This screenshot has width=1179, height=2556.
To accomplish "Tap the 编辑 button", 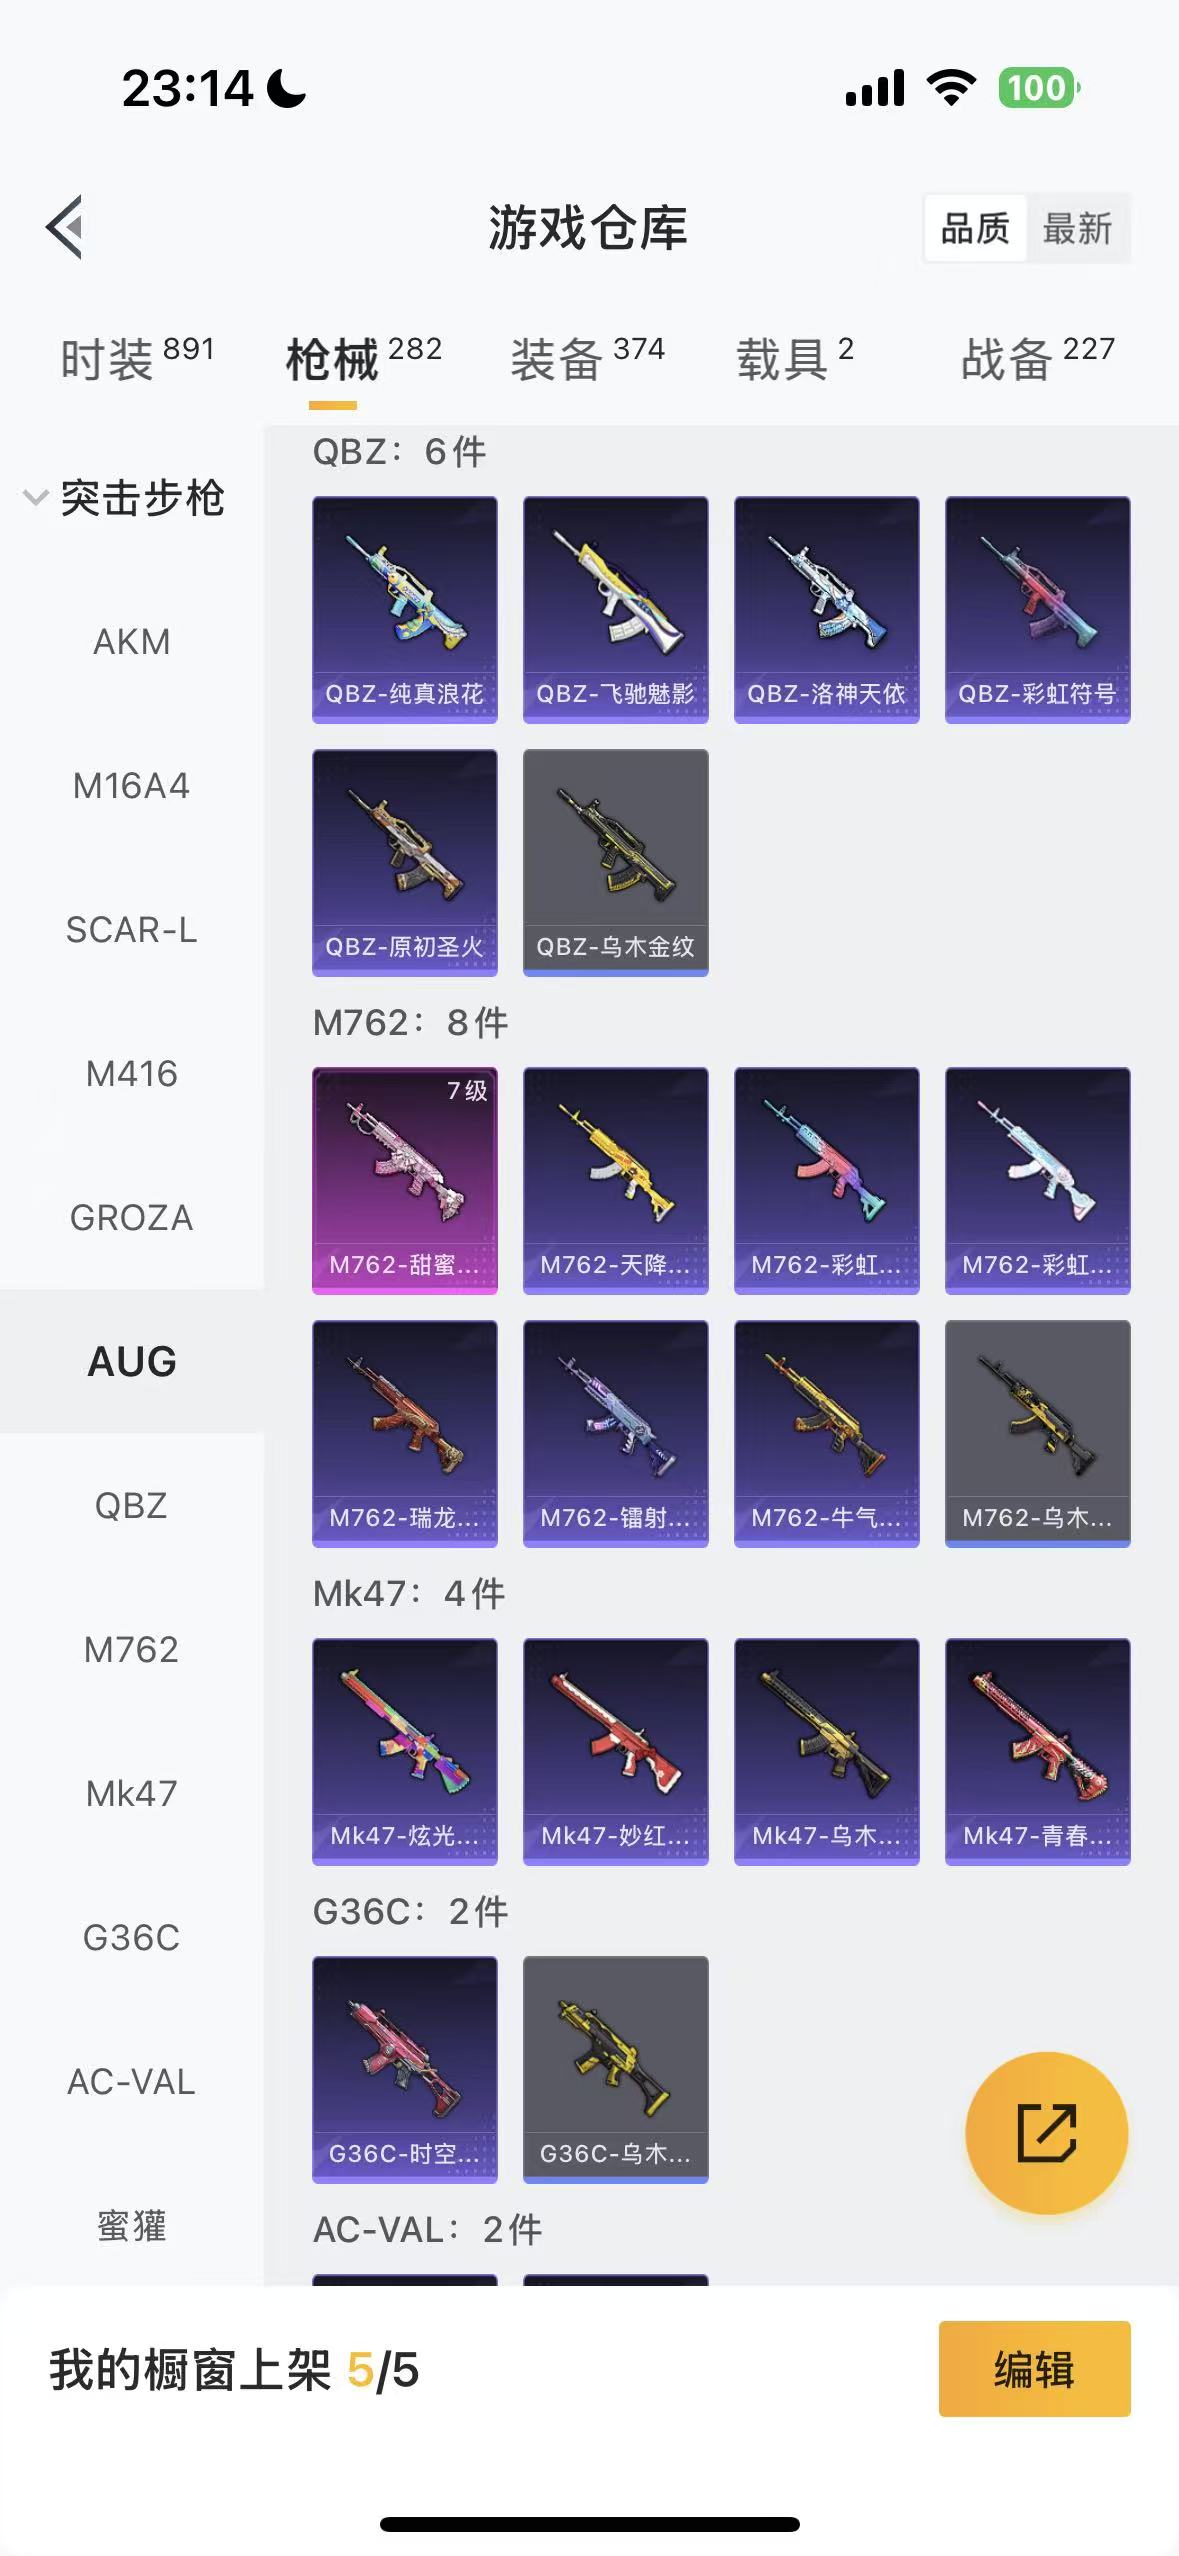I will tap(1035, 2369).
